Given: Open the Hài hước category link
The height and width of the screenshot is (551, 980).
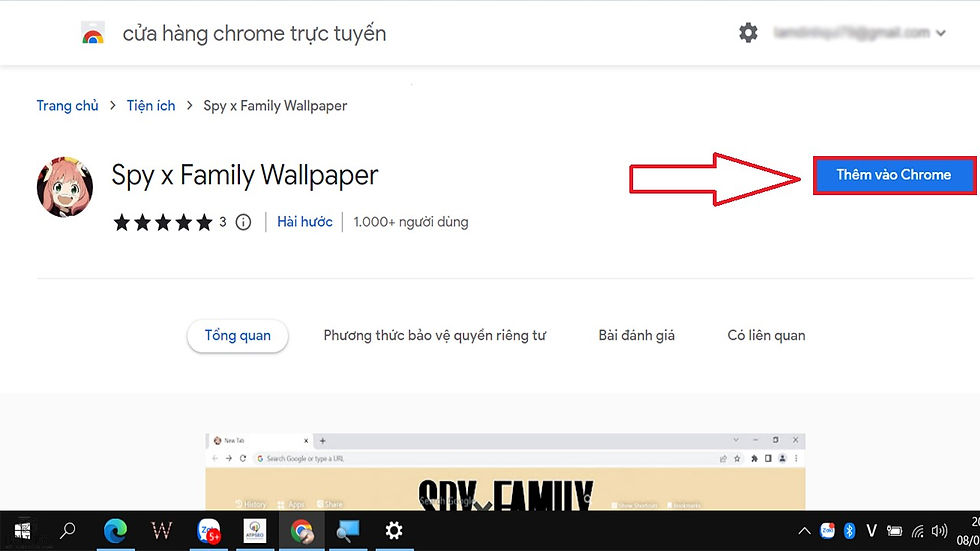Looking at the screenshot, I should (x=305, y=222).
